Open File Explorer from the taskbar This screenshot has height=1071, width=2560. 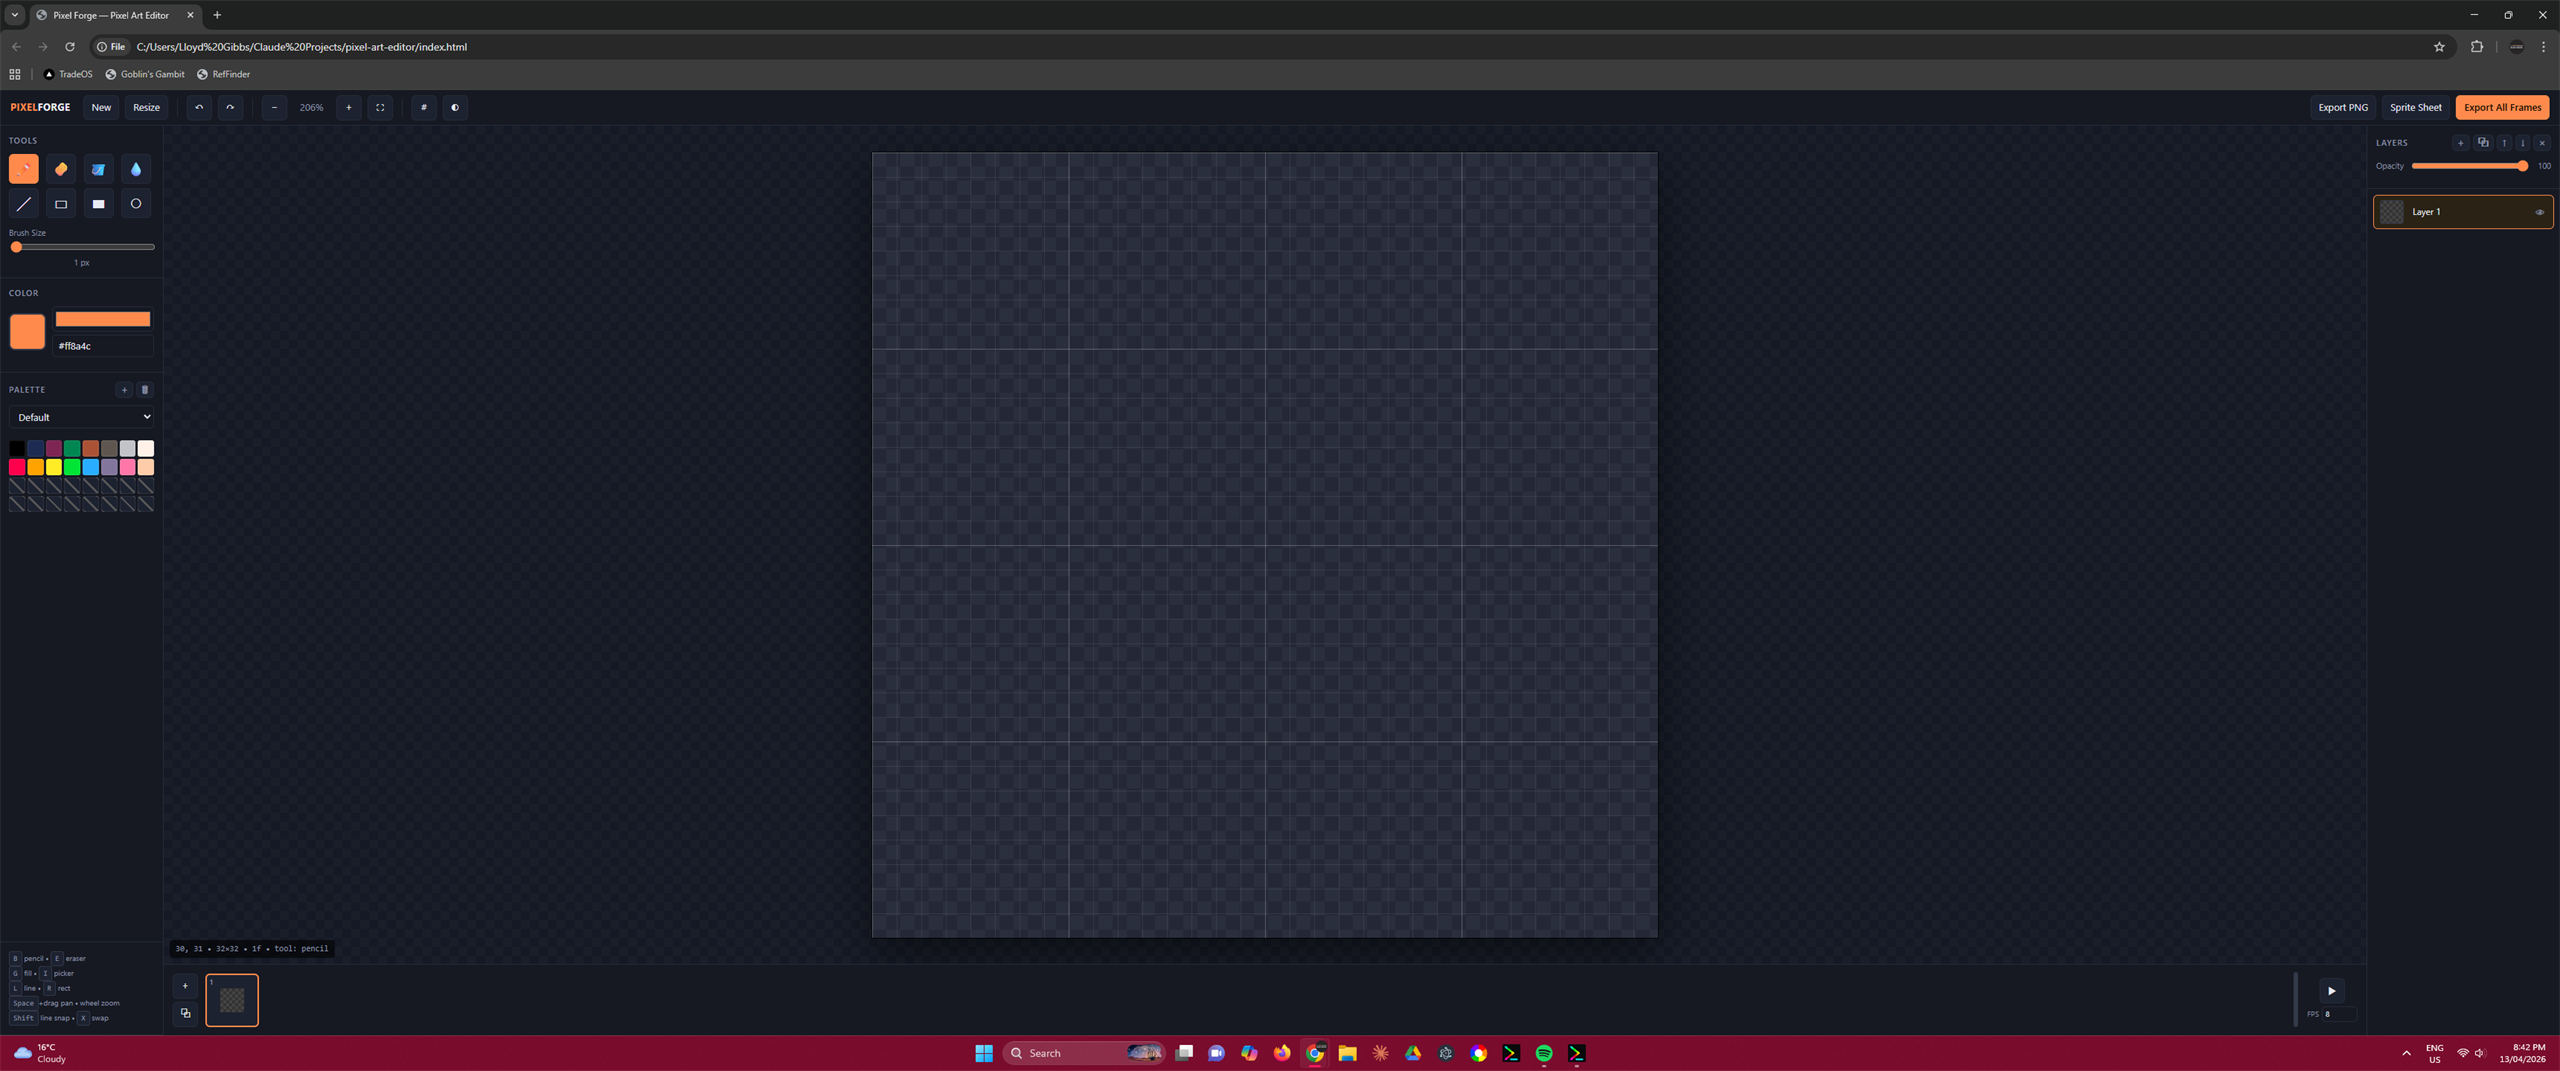(1348, 1053)
